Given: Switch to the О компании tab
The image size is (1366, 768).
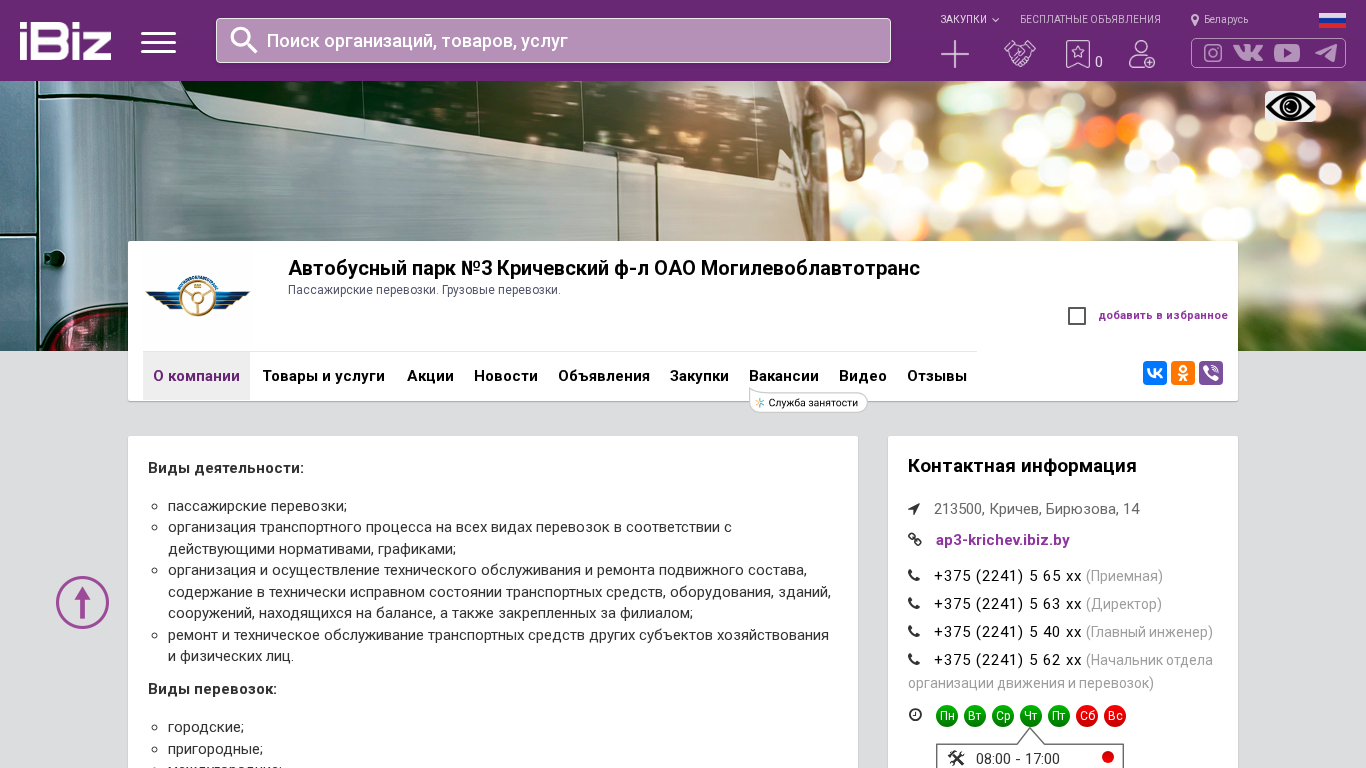Looking at the screenshot, I should click(196, 376).
